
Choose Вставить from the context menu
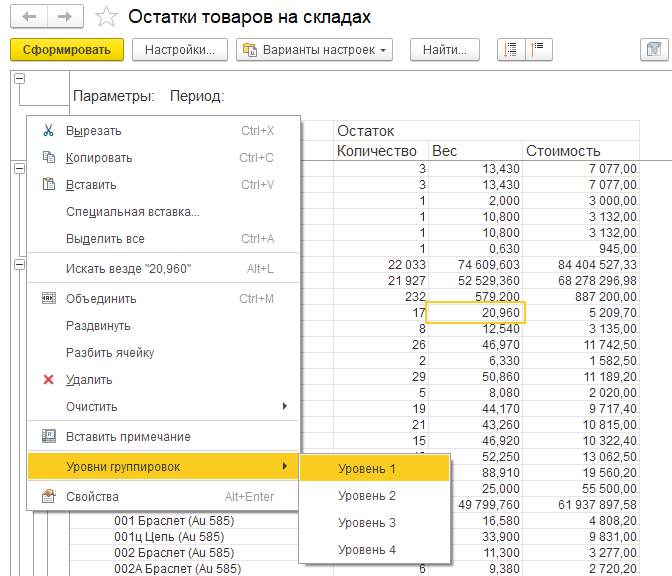coord(163,184)
